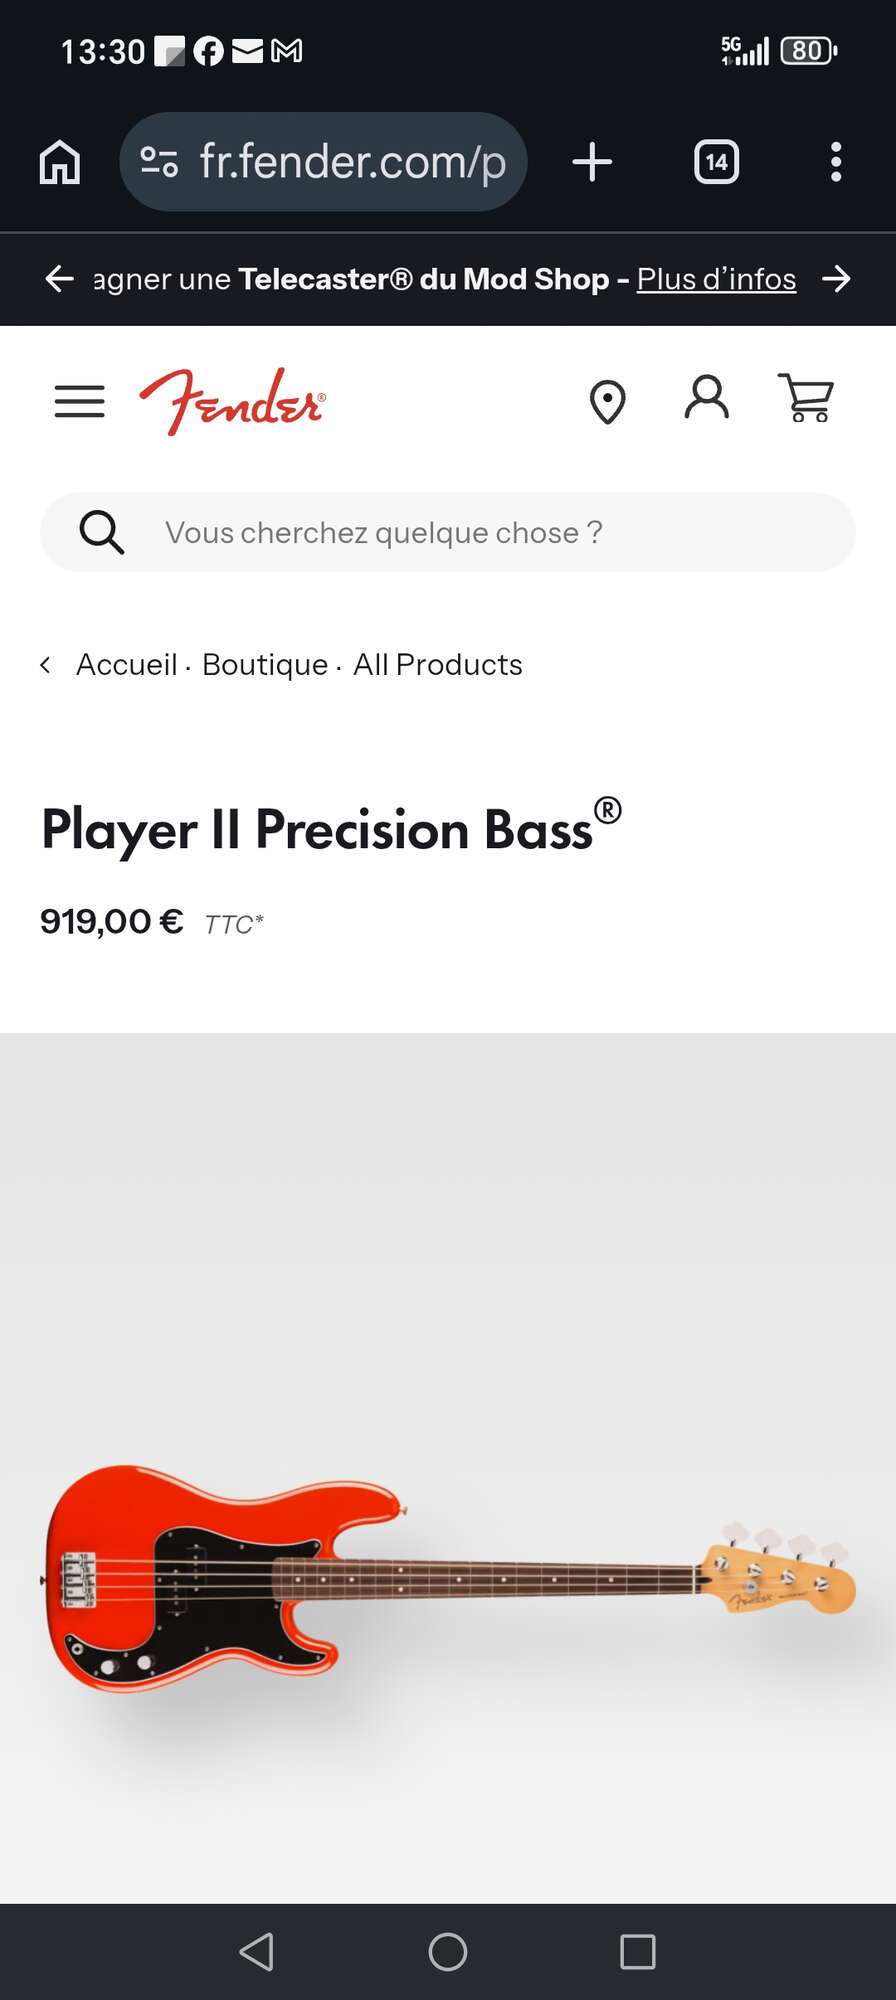
Task: Open the store locator pin icon
Action: [x=607, y=402]
